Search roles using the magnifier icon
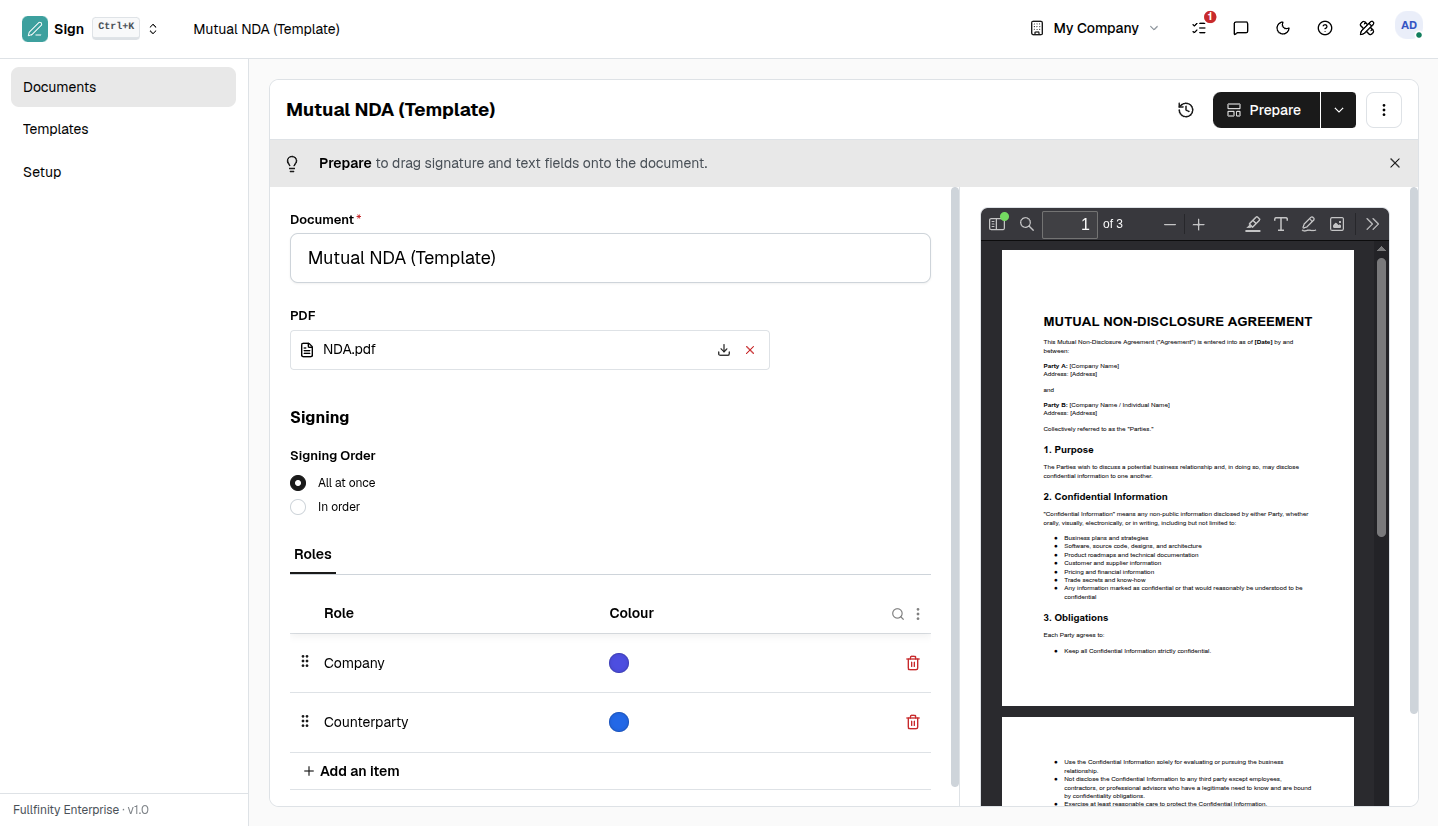The image size is (1438, 826). click(898, 614)
